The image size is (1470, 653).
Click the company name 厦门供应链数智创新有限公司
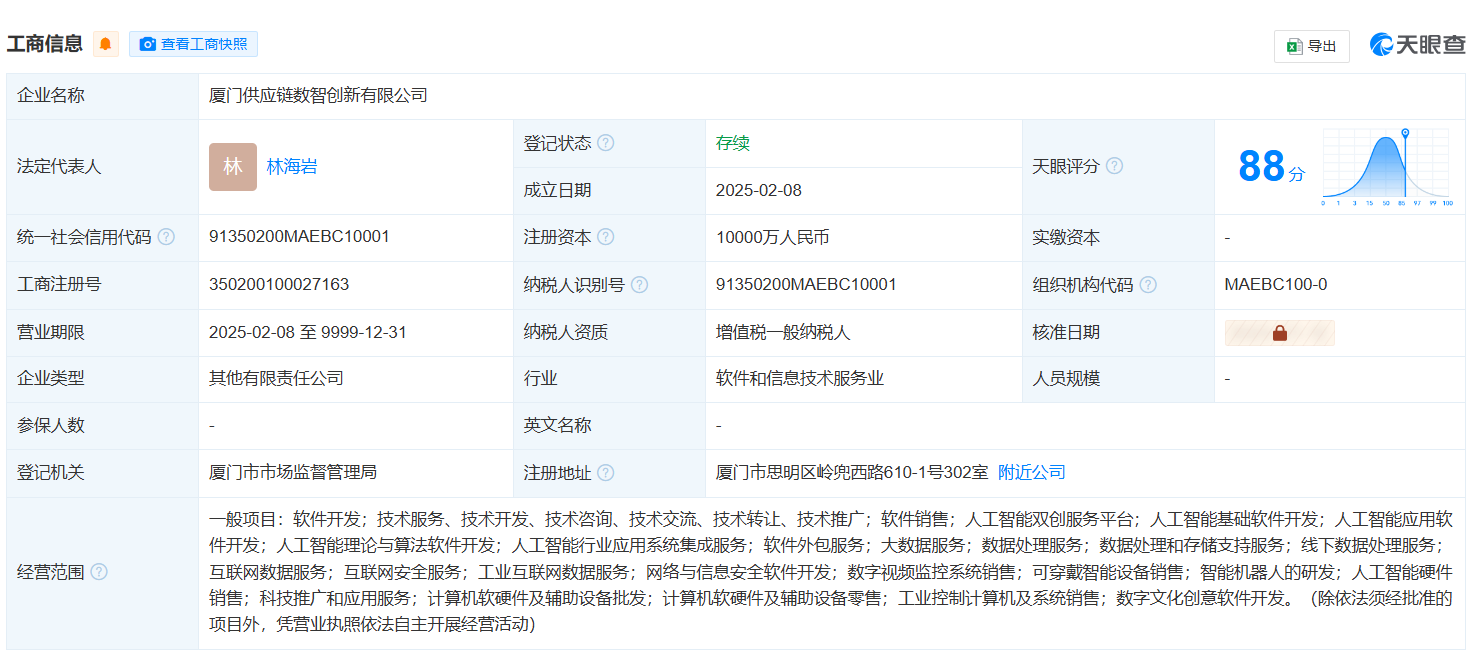tap(318, 96)
